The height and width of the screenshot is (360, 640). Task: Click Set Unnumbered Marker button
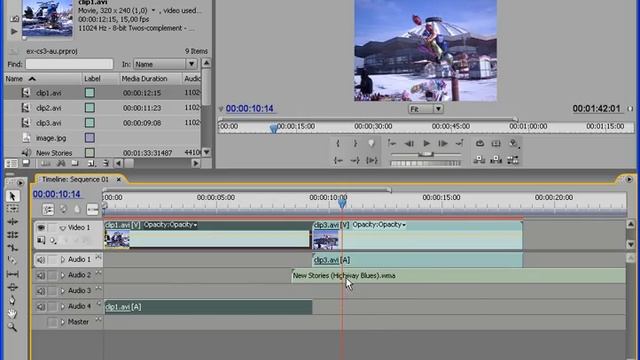371,143
